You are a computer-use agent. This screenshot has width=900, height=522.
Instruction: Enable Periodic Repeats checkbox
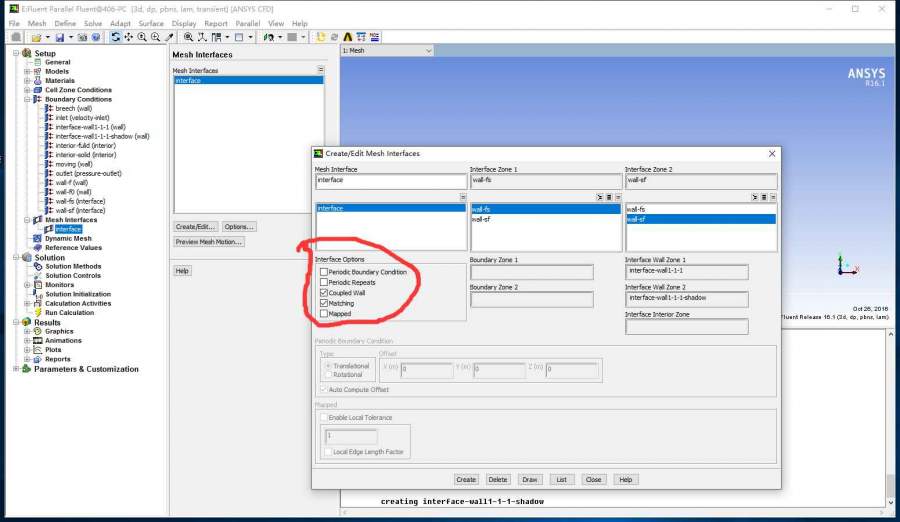click(324, 282)
